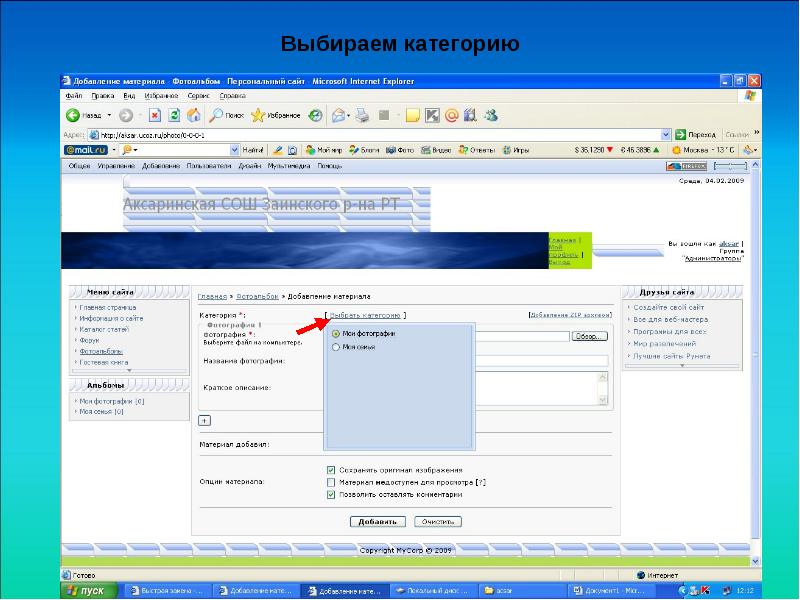Click the Mail envelope toolbar icon

tap(339, 115)
